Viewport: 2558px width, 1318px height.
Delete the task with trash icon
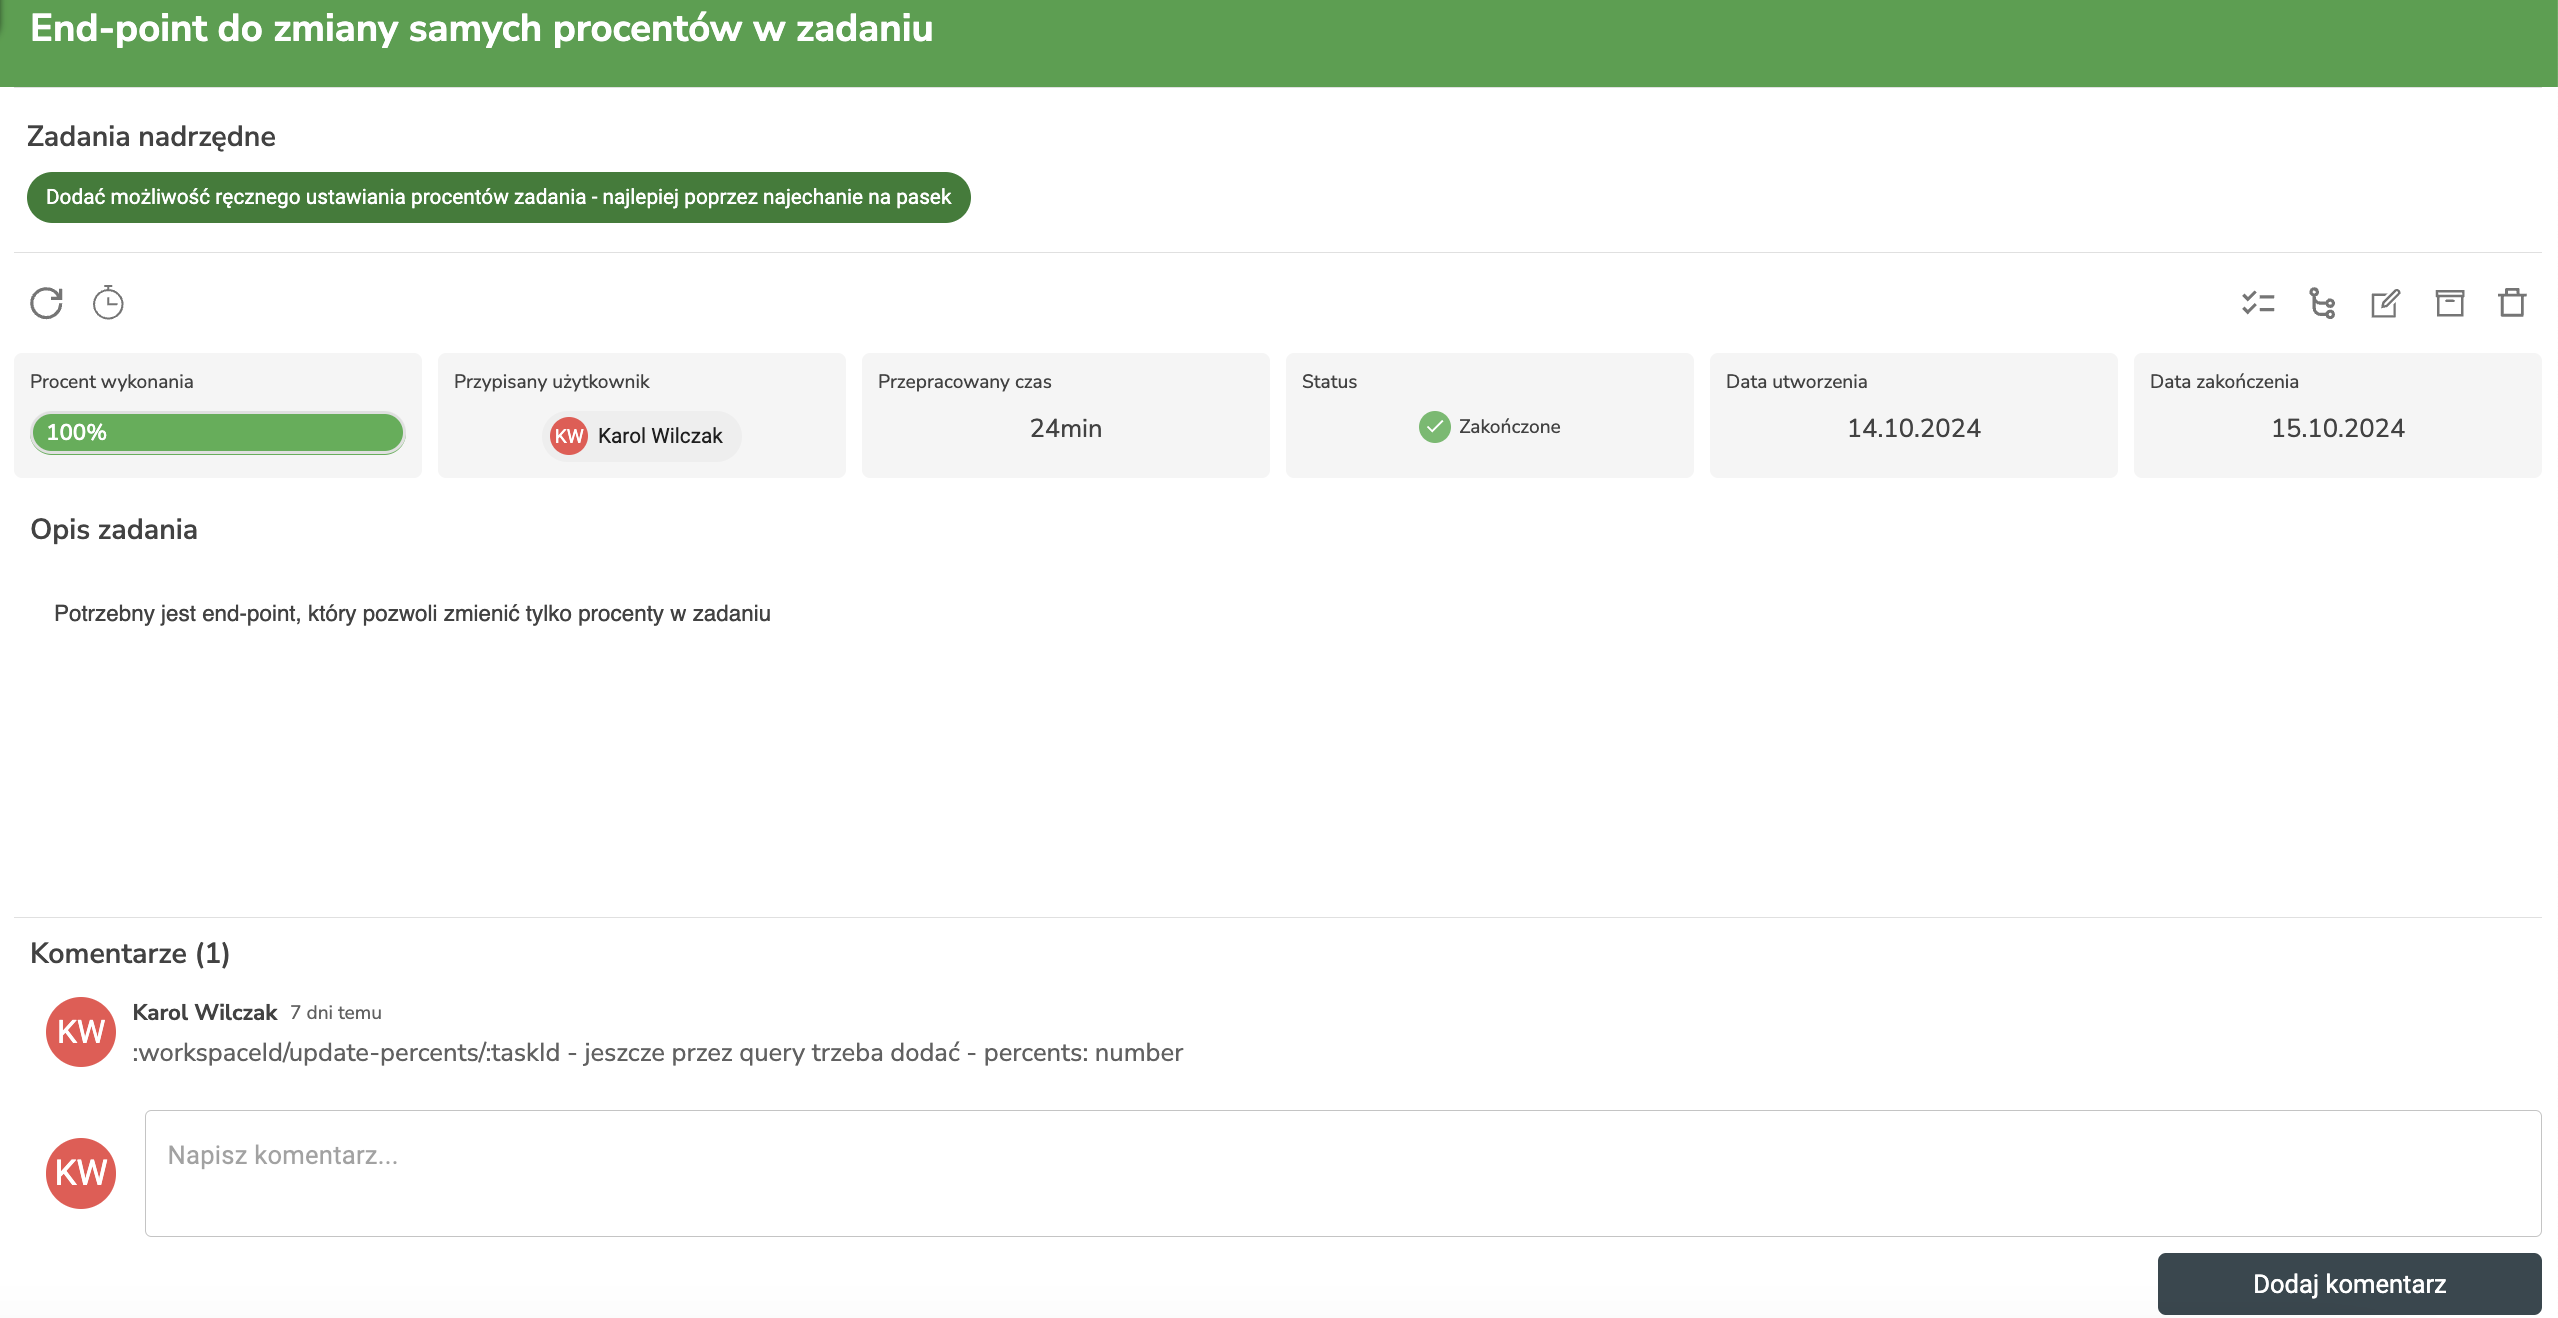pos(2512,302)
